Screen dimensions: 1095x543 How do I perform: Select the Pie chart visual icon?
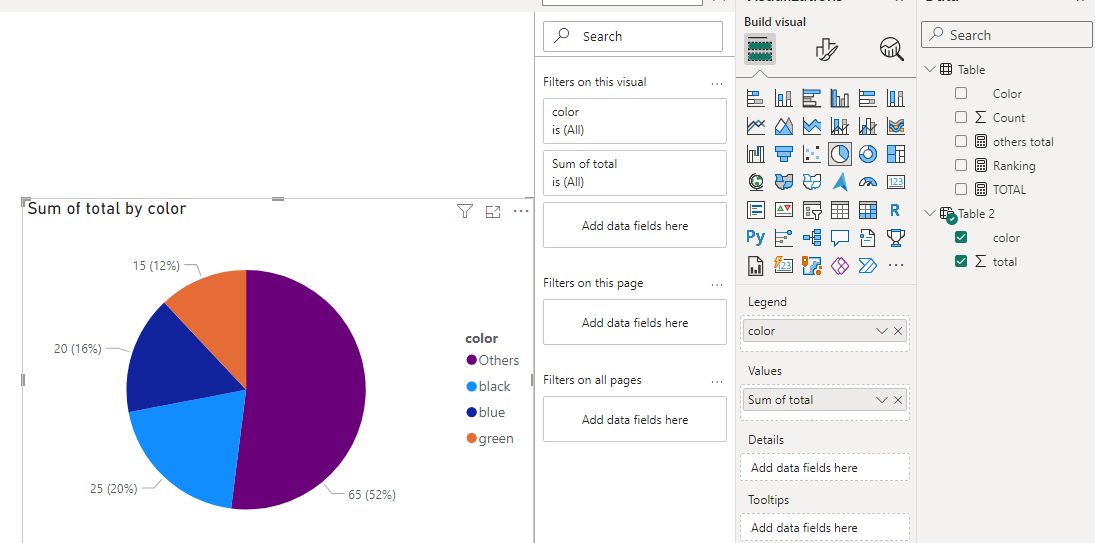839,154
